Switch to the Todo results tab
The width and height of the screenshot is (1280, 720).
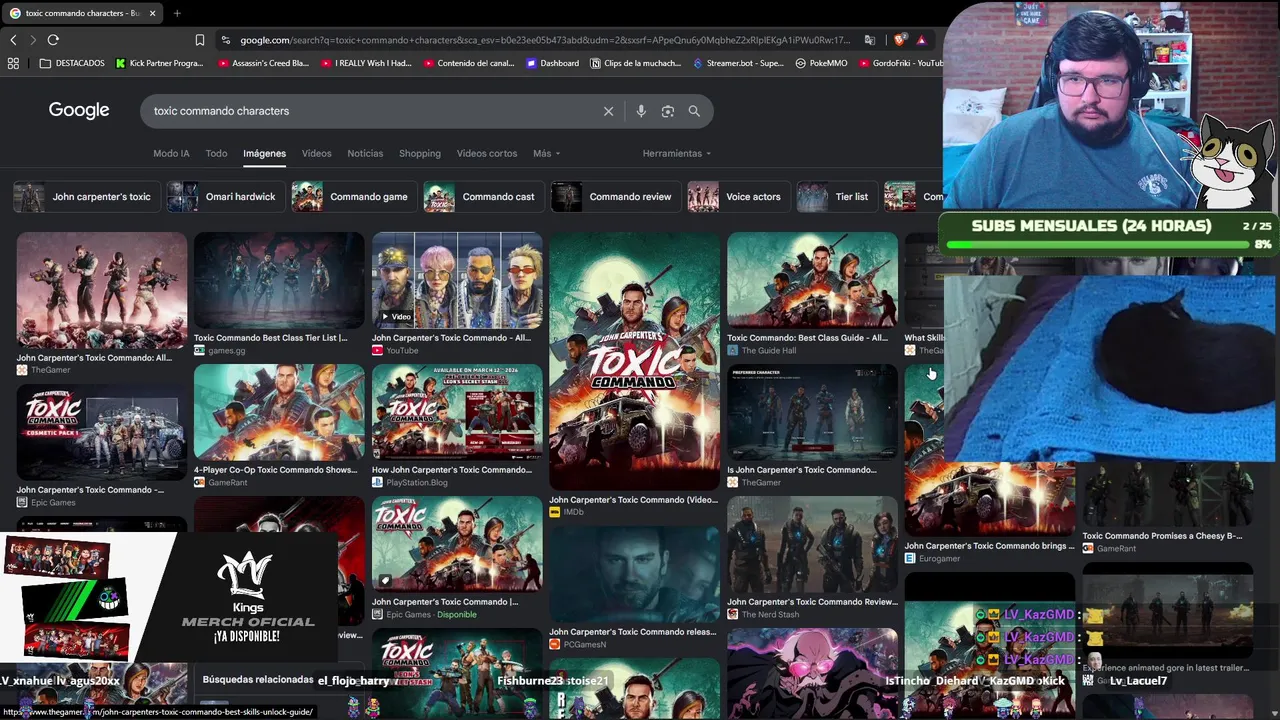coord(216,153)
